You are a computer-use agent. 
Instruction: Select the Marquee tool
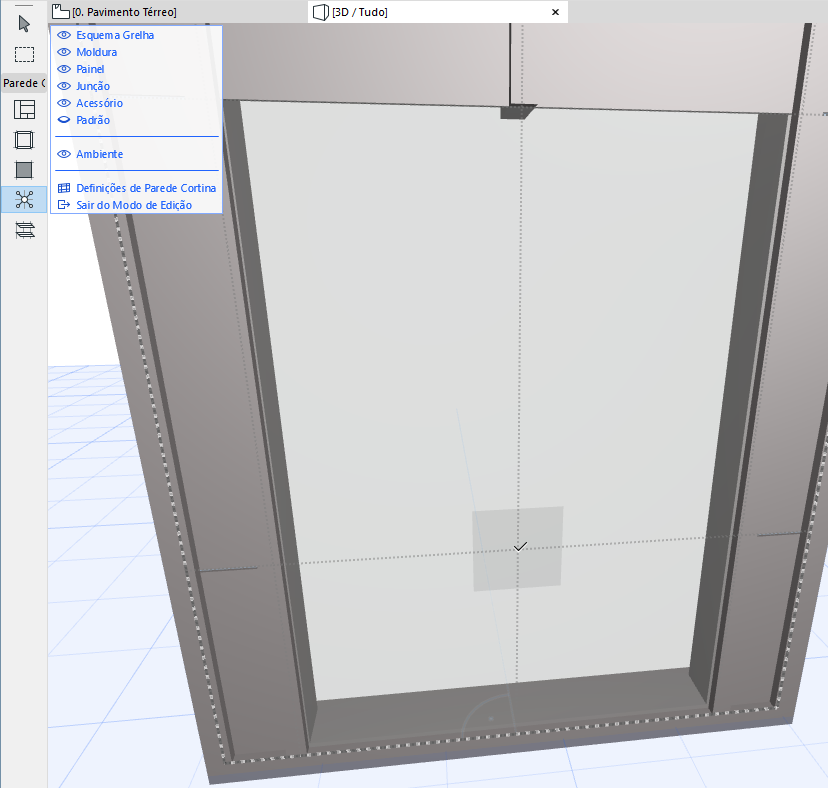[24, 54]
